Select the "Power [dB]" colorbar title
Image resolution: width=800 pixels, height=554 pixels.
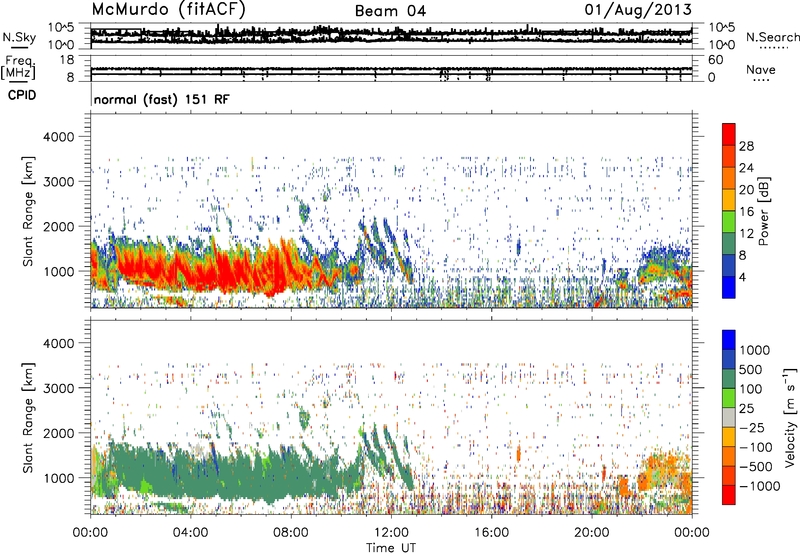pos(764,211)
